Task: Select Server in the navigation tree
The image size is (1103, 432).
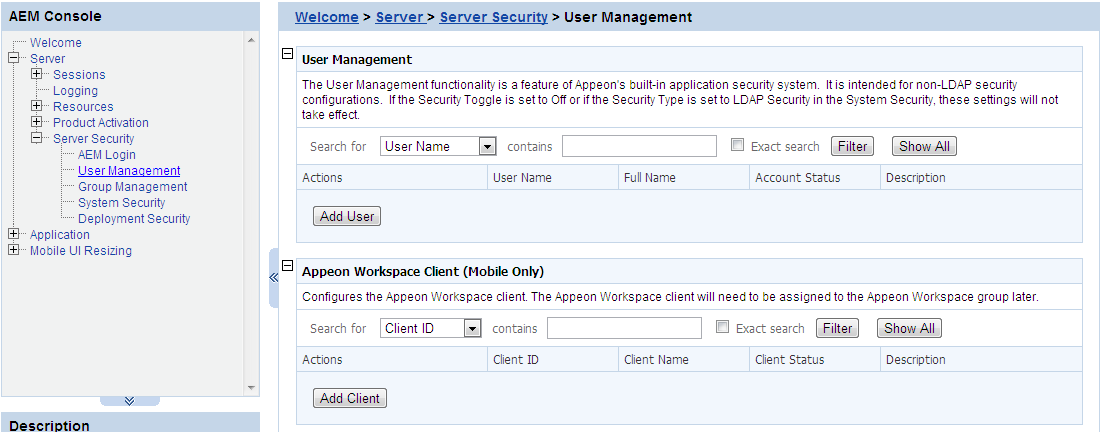Action: point(47,59)
